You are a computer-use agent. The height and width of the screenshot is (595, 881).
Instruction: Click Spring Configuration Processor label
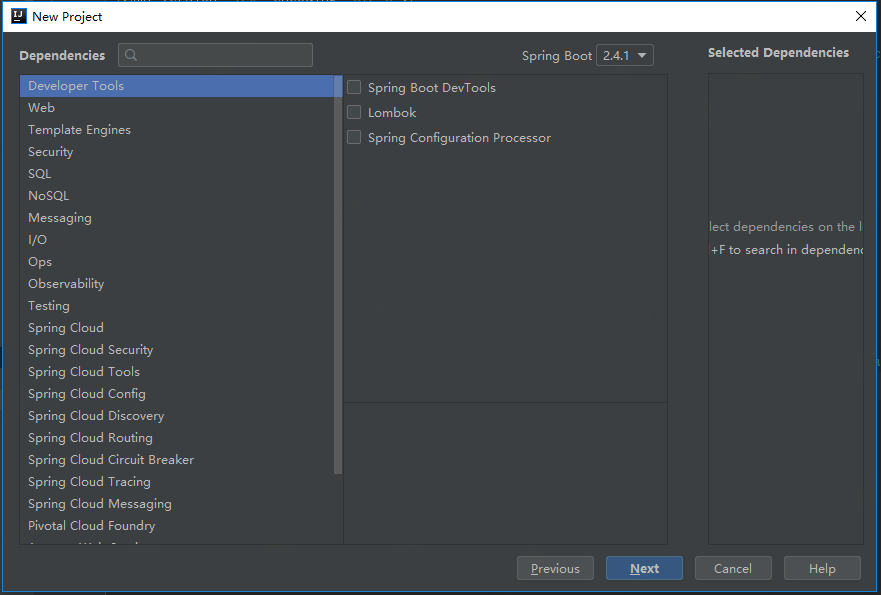click(x=459, y=138)
